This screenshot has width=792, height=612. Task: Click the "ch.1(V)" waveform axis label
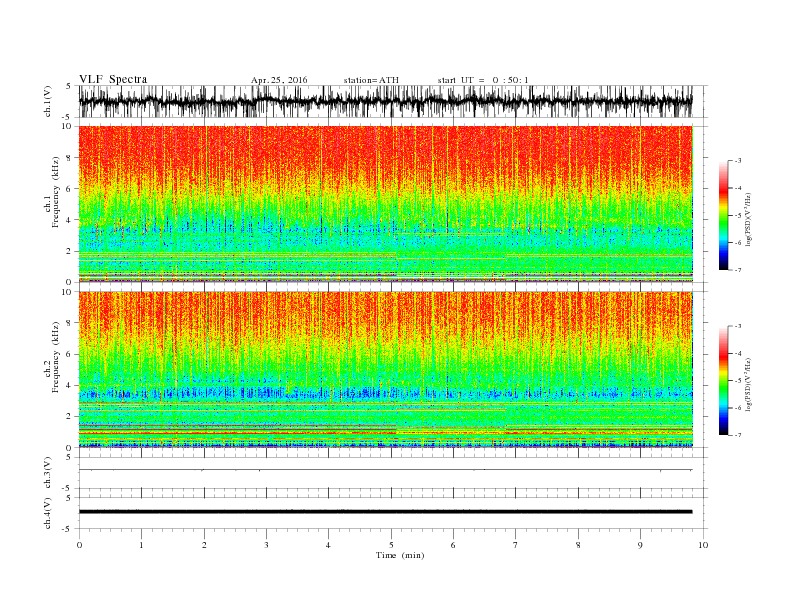coord(48,103)
